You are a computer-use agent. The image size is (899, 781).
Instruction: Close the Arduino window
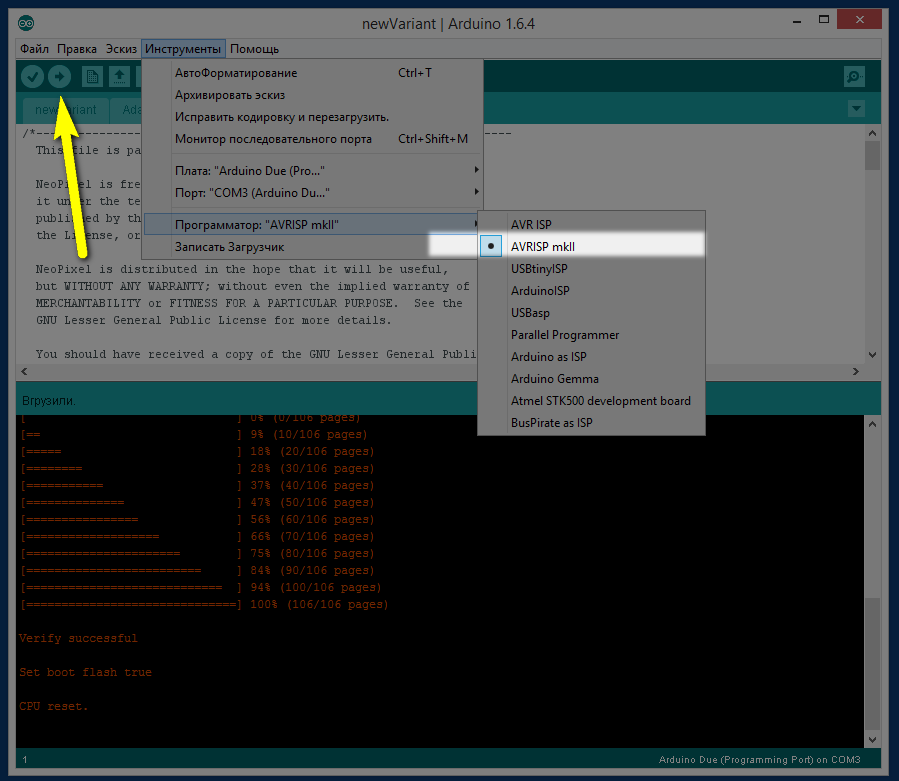click(859, 19)
